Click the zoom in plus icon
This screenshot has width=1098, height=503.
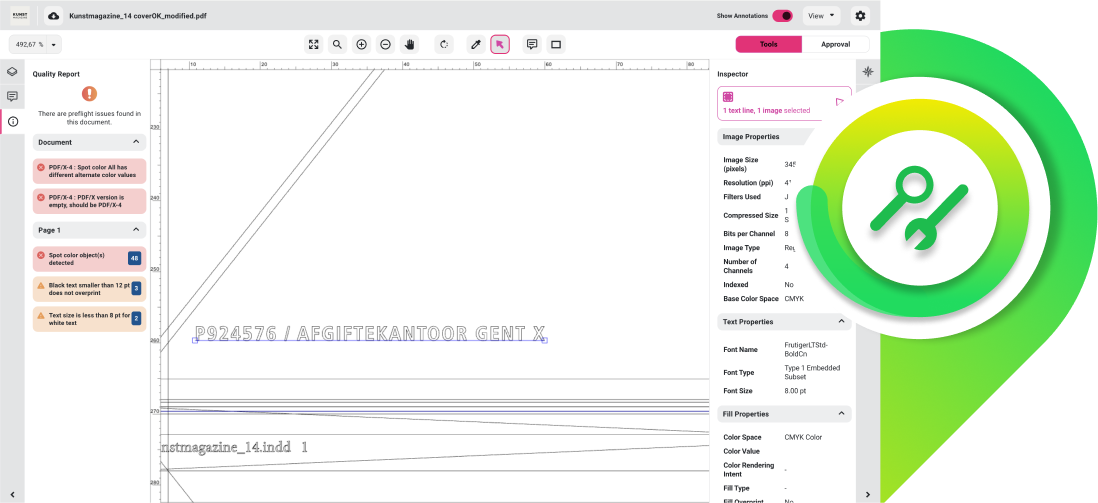[x=361, y=45]
